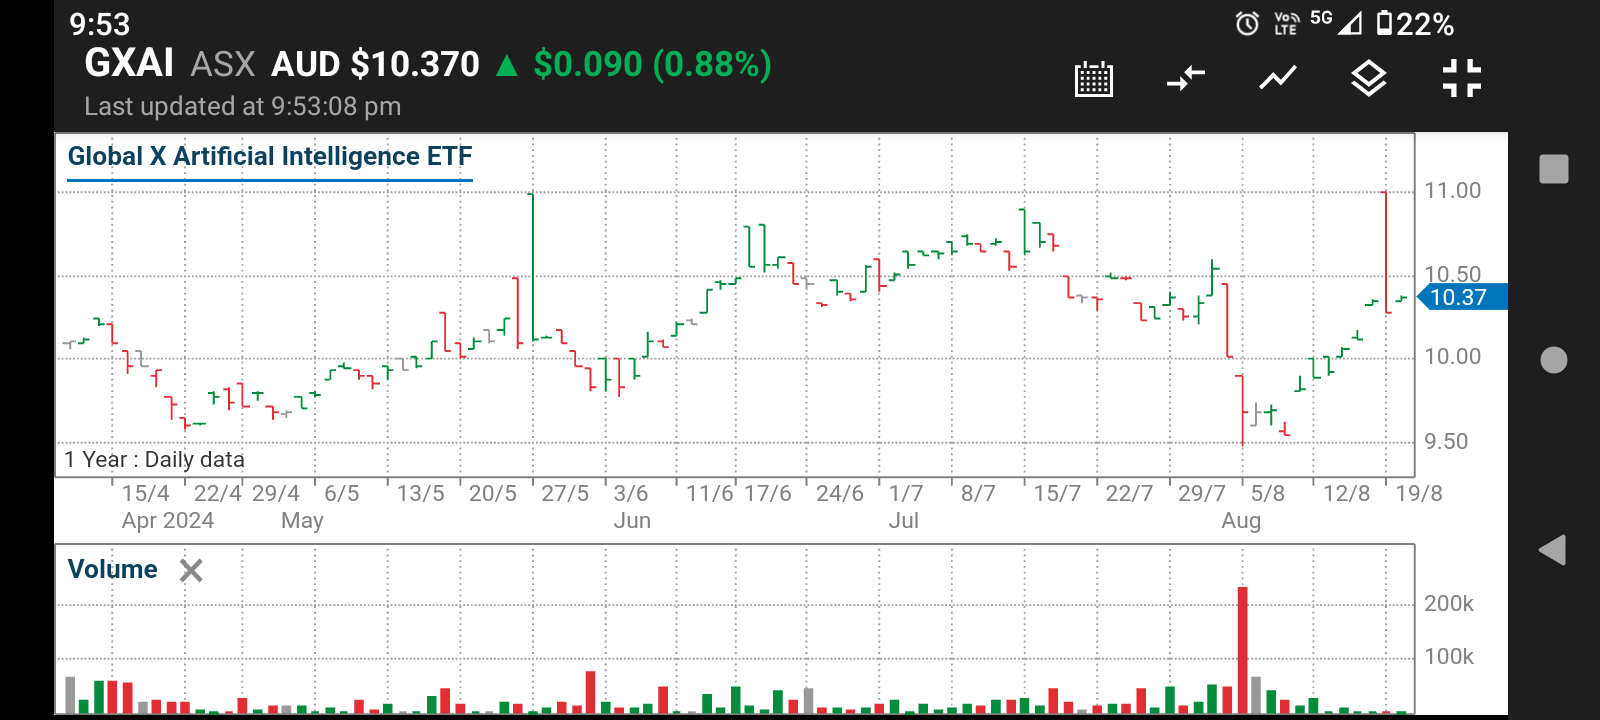
Task: Tap the Apr 2024 month label
Action: point(168,520)
